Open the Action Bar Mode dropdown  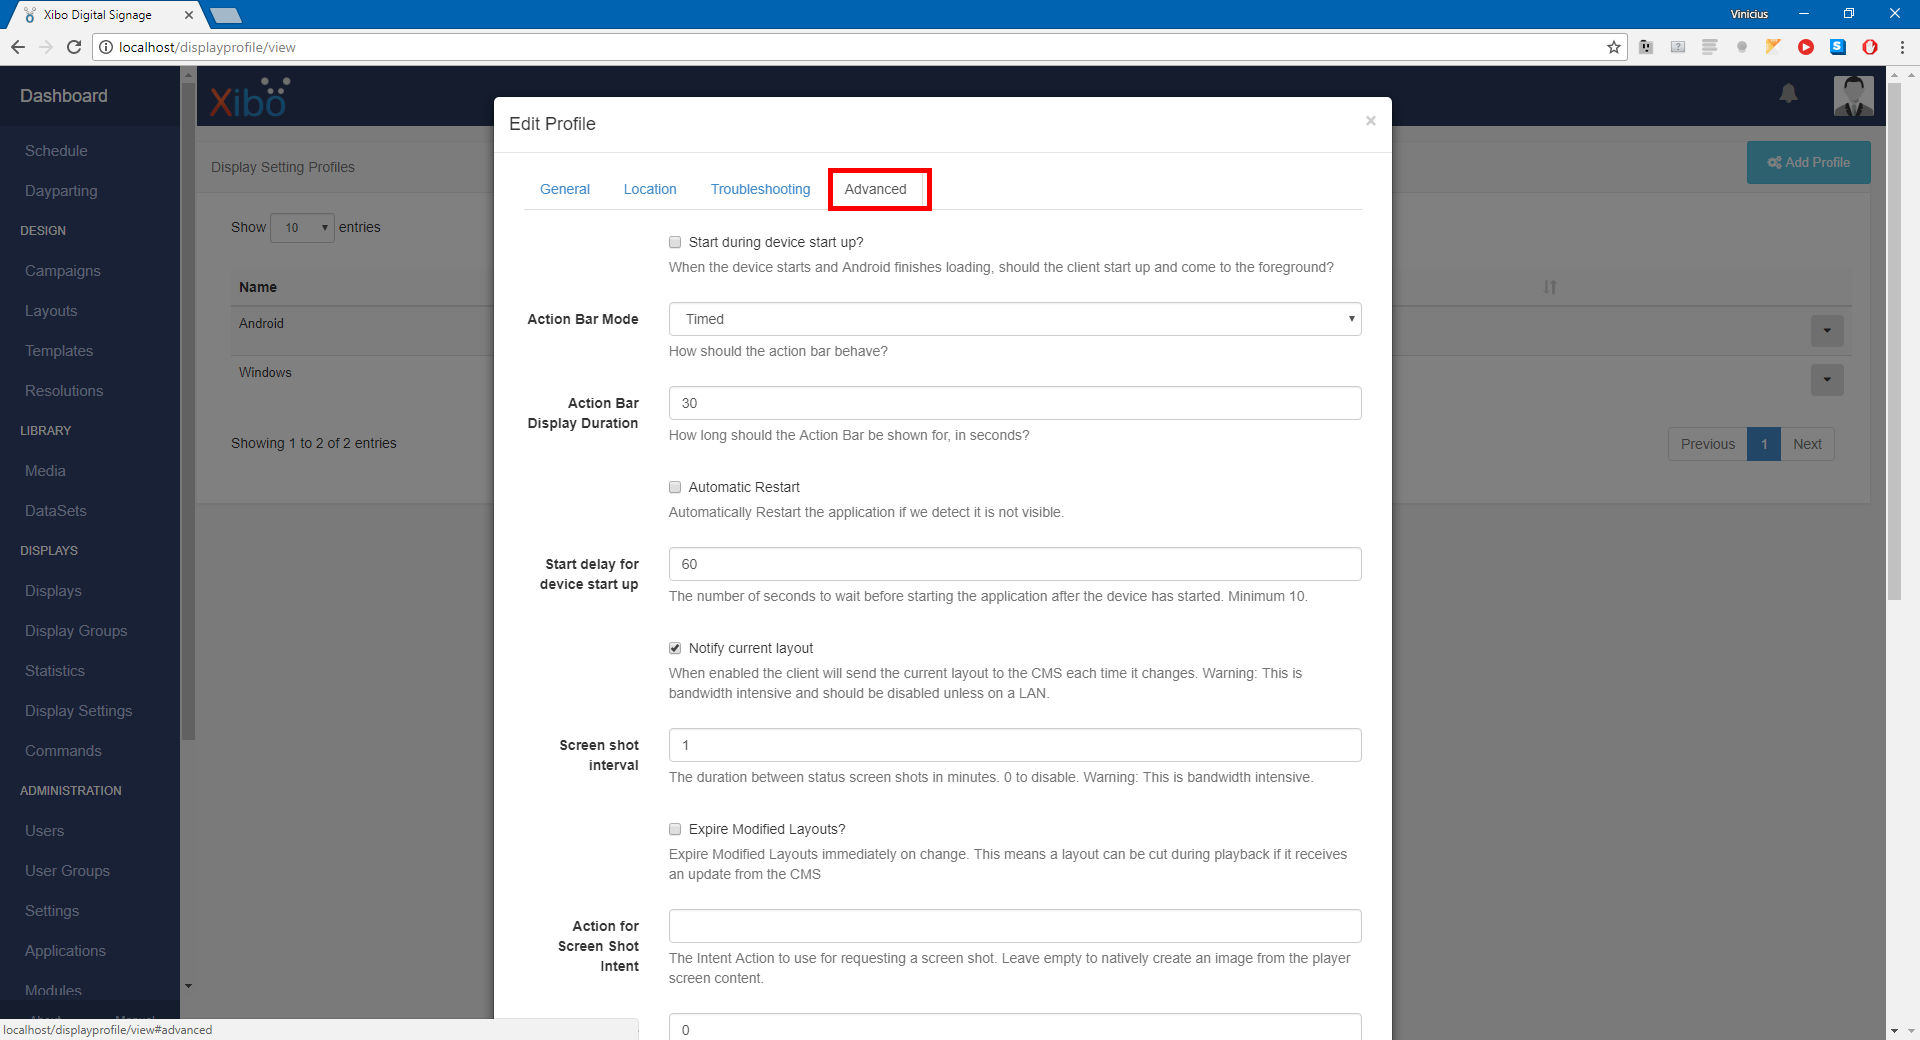1015,319
